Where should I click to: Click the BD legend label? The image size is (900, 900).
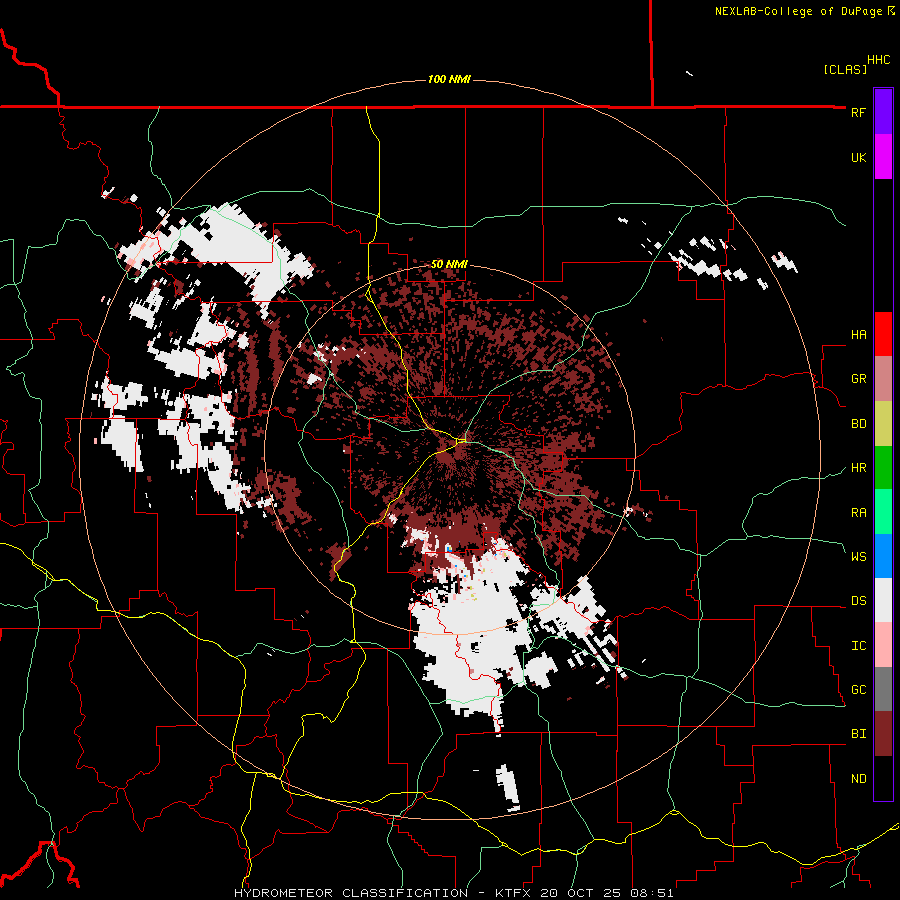coord(858,424)
